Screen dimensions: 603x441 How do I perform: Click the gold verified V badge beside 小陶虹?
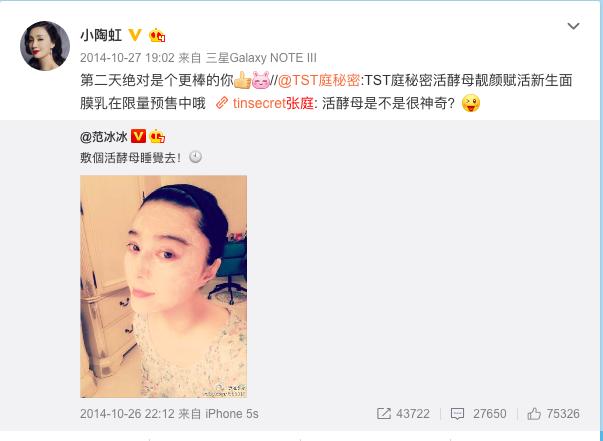tap(135, 35)
